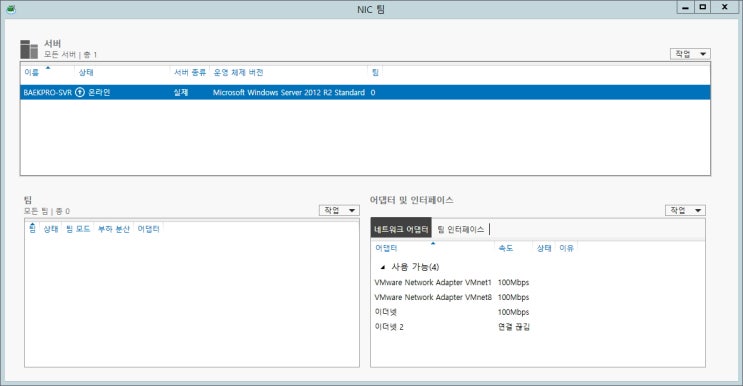Viewport: 743px width, 386px height.
Task: Click the NIC Teaming app icon in title bar
Action: pos(10,9)
